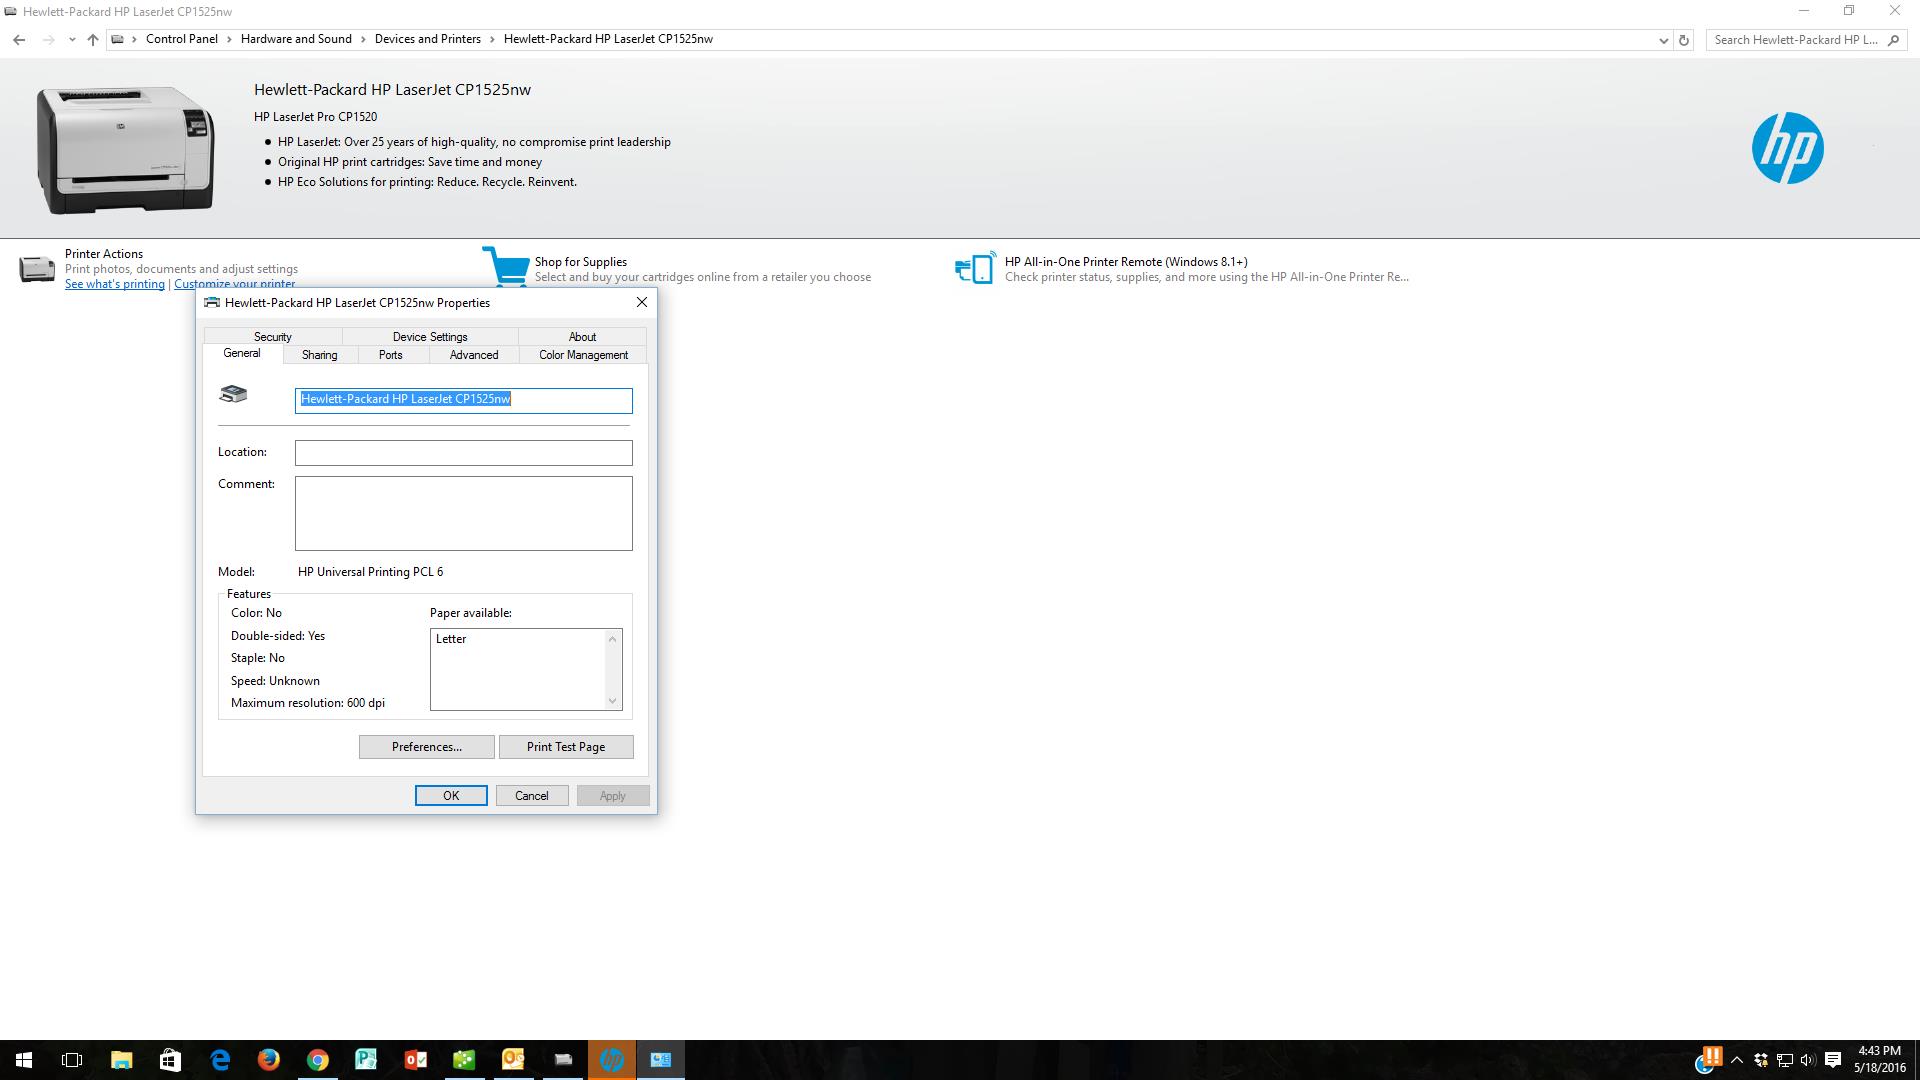The width and height of the screenshot is (1920, 1080).
Task: Click the HP logo in the header
Action: [1787, 148]
